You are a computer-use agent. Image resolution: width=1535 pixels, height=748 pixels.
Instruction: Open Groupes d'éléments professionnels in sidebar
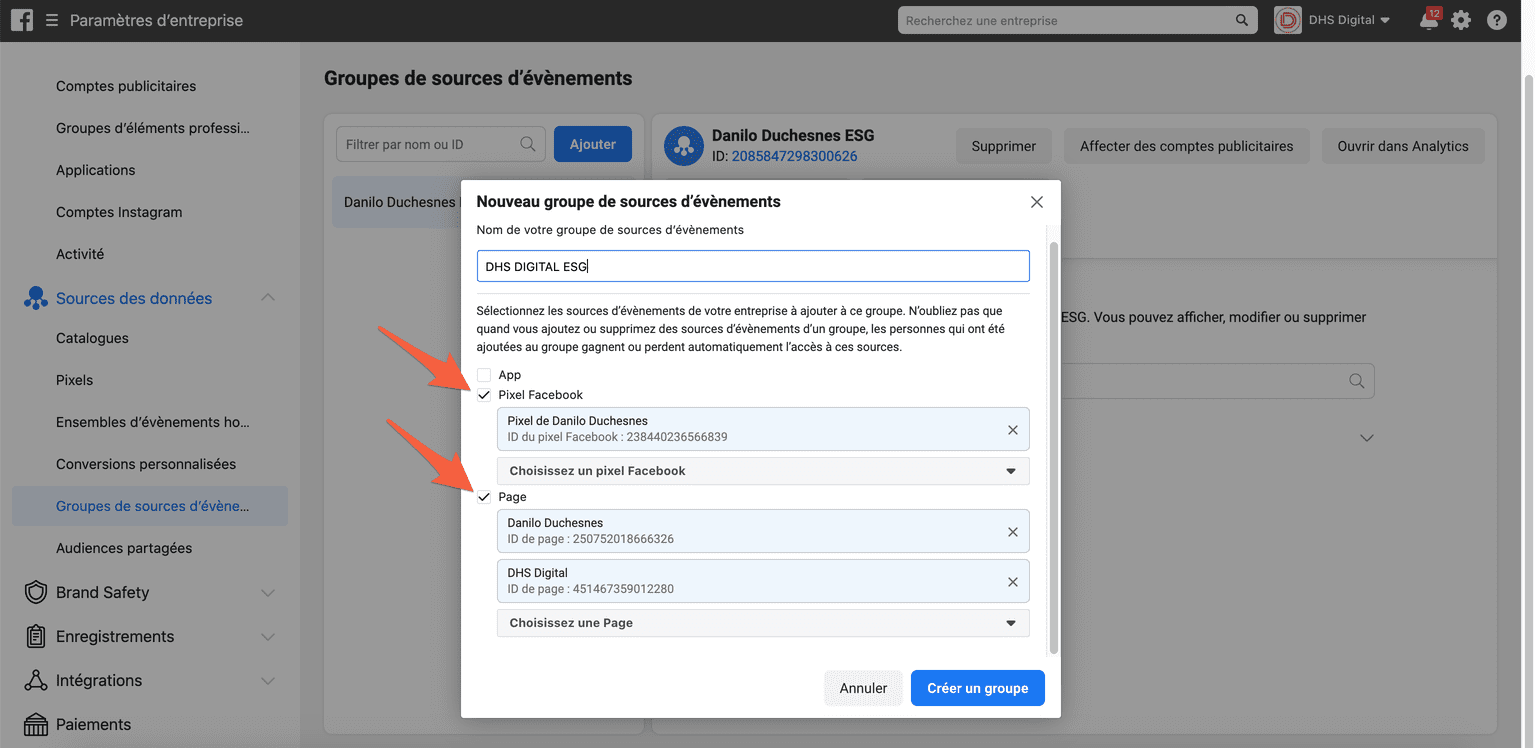click(x=153, y=128)
